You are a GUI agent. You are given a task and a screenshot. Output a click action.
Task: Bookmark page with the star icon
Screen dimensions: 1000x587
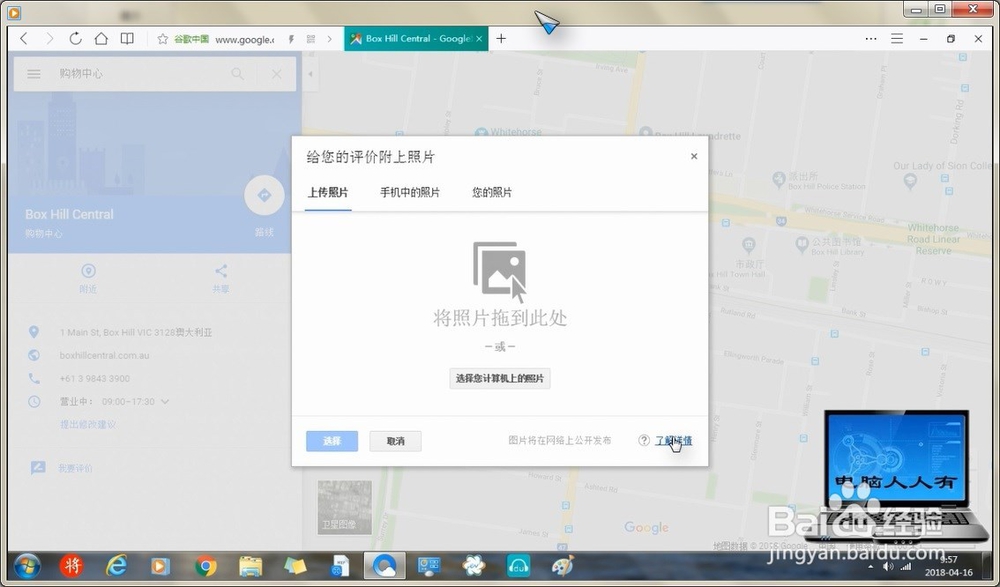pos(163,39)
